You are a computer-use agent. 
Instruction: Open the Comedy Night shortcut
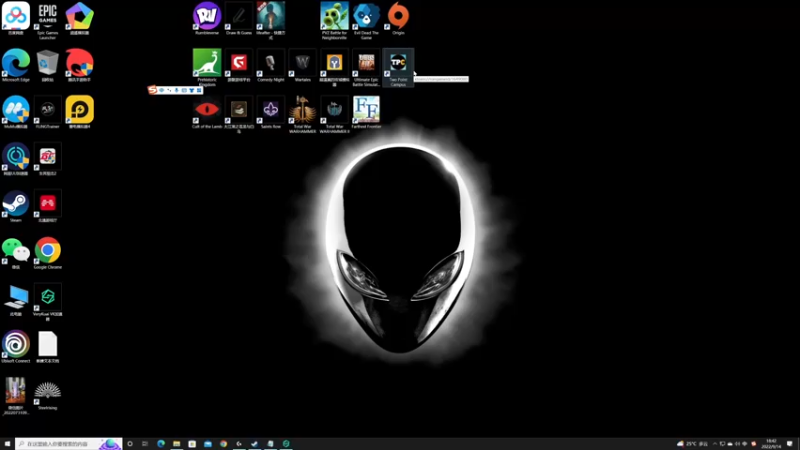[270, 63]
